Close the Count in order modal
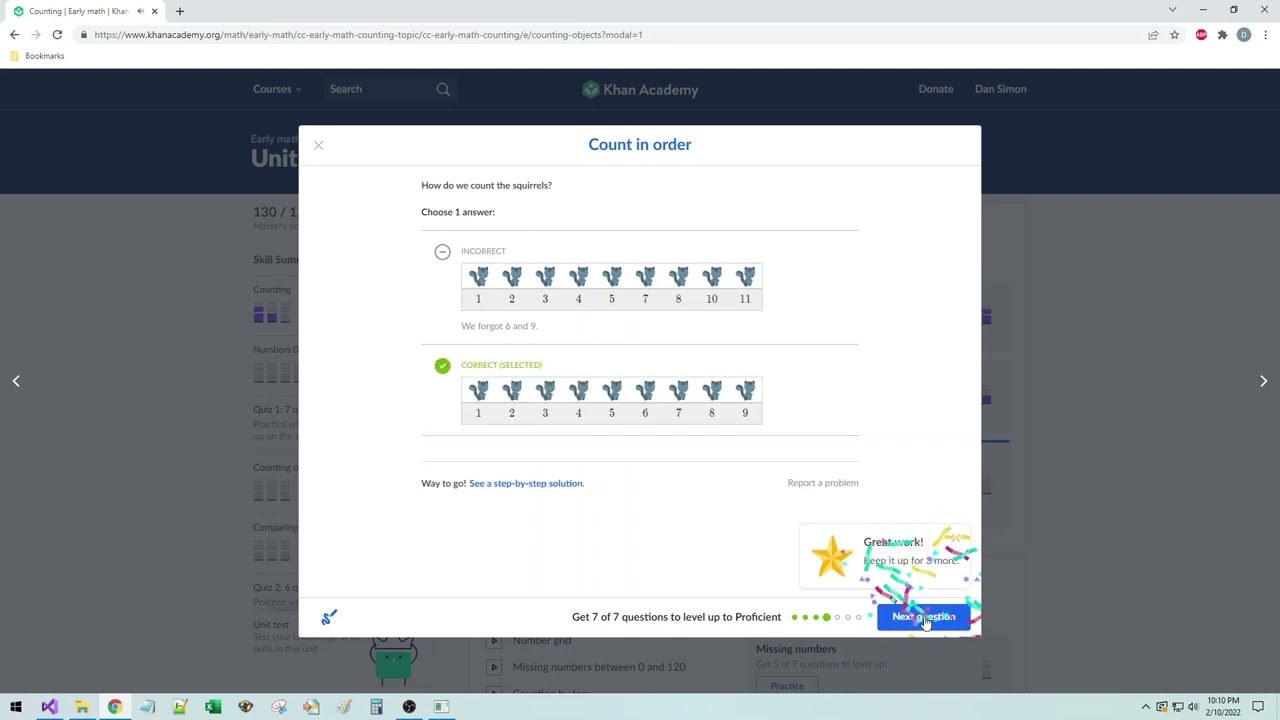Image resolution: width=1280 pixels, height=720 pixels. point(318,146)
